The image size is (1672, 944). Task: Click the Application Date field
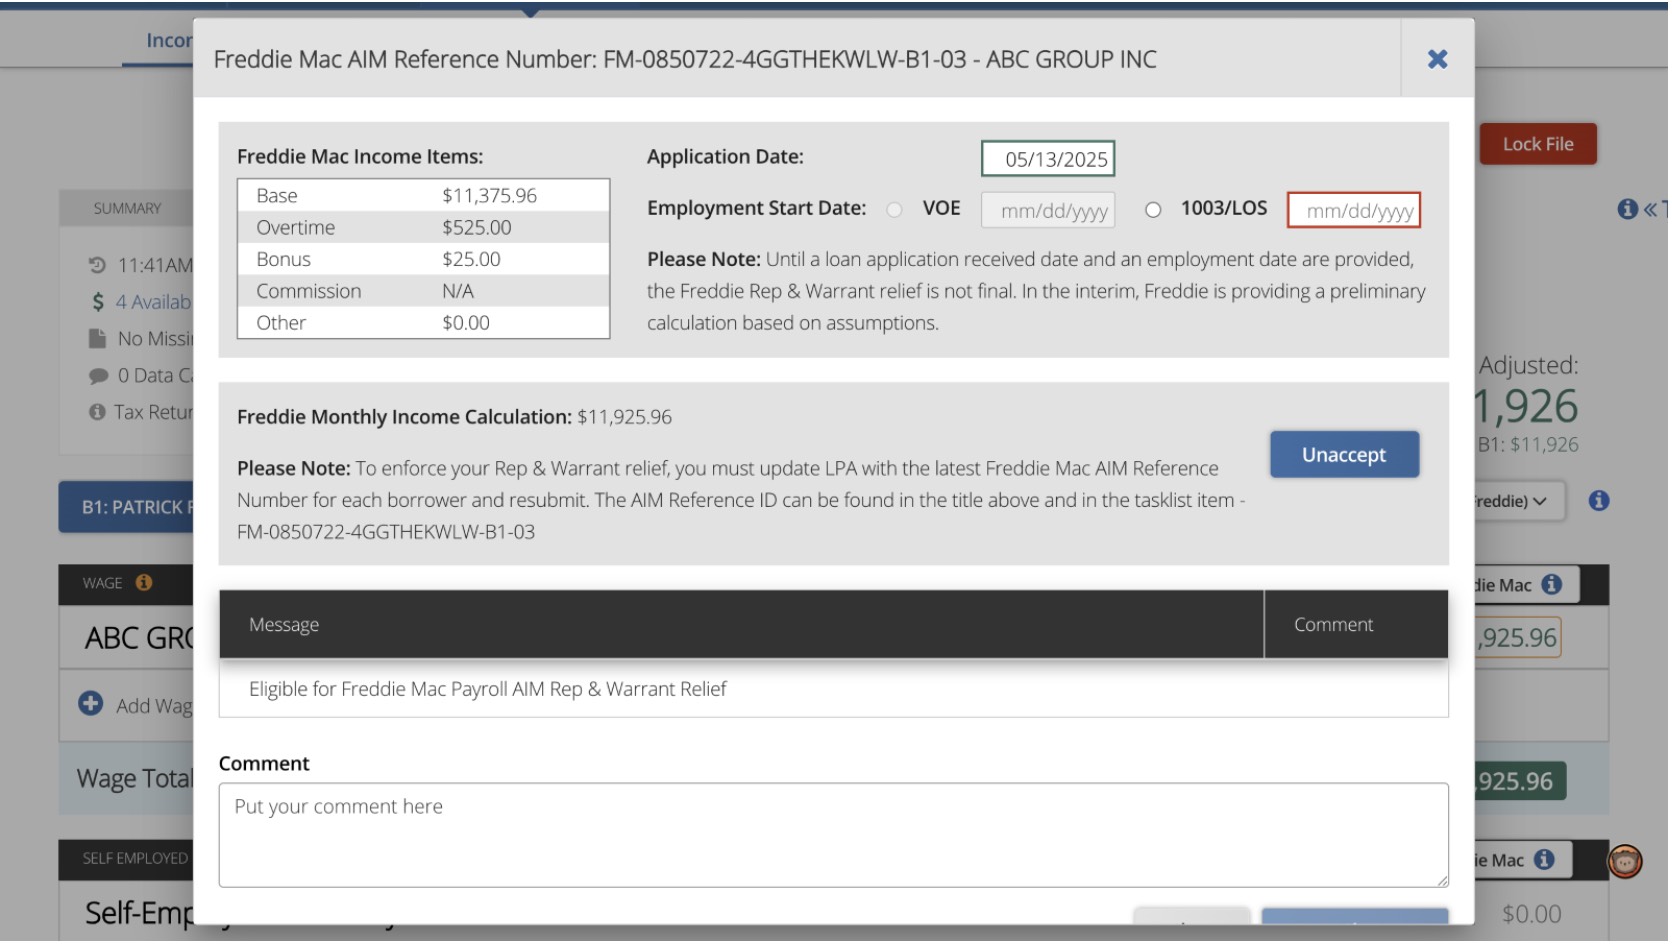[1050, 159]
